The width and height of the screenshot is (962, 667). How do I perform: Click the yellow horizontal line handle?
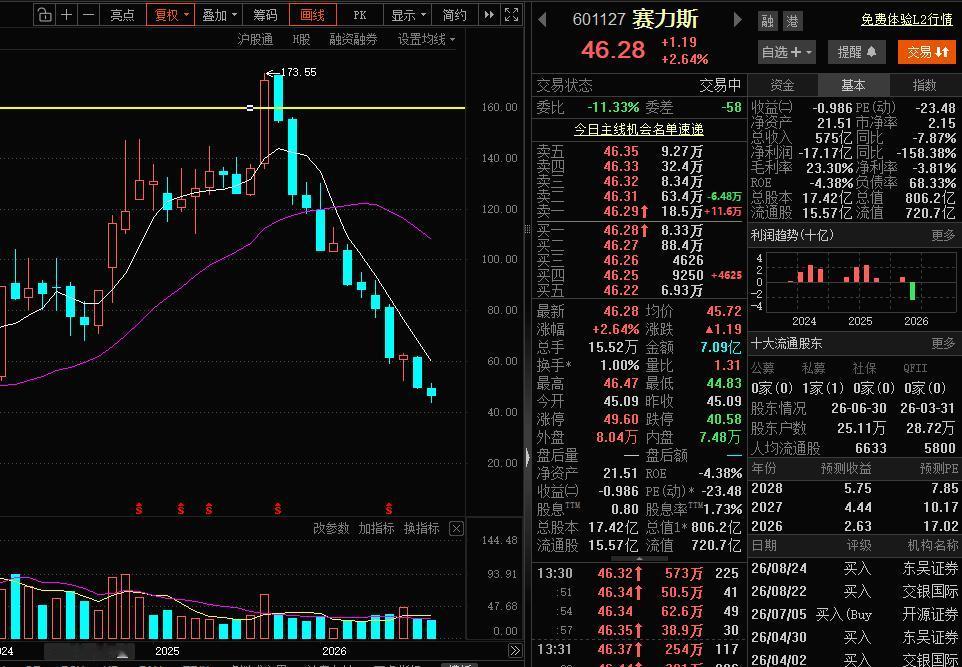pyautogui.click(x=250, y=108)
